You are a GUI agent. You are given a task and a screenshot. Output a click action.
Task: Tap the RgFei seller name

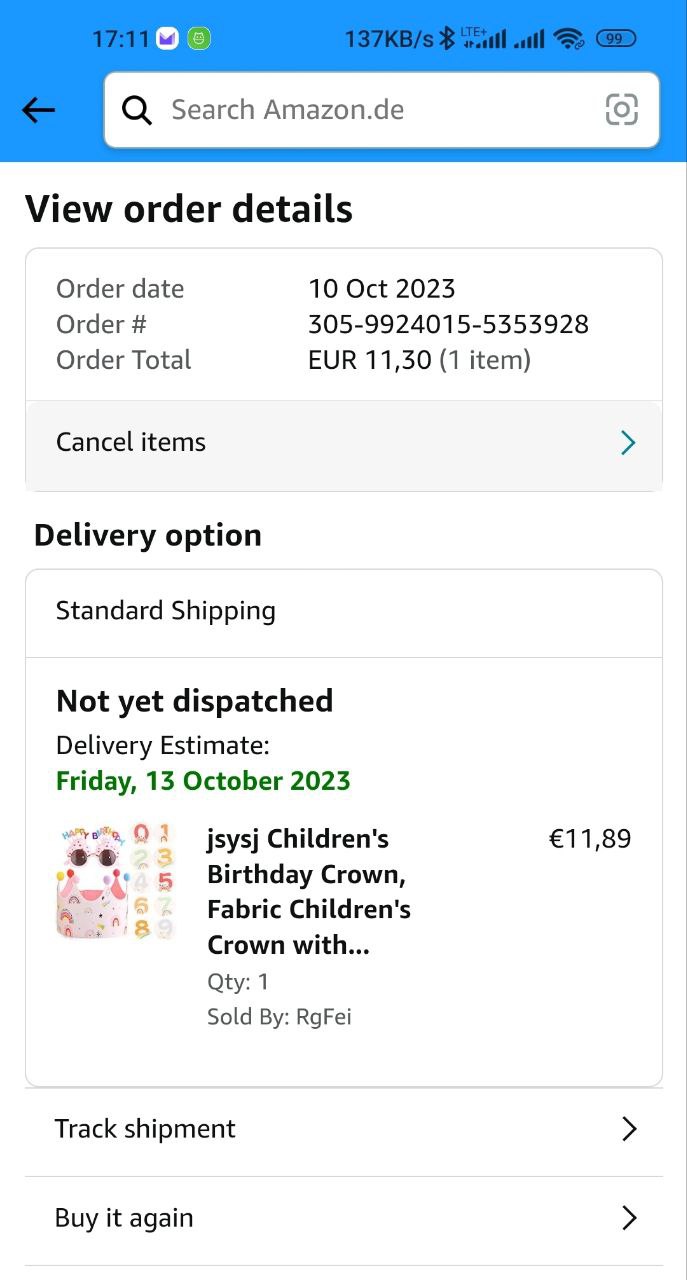(323, 1017)
